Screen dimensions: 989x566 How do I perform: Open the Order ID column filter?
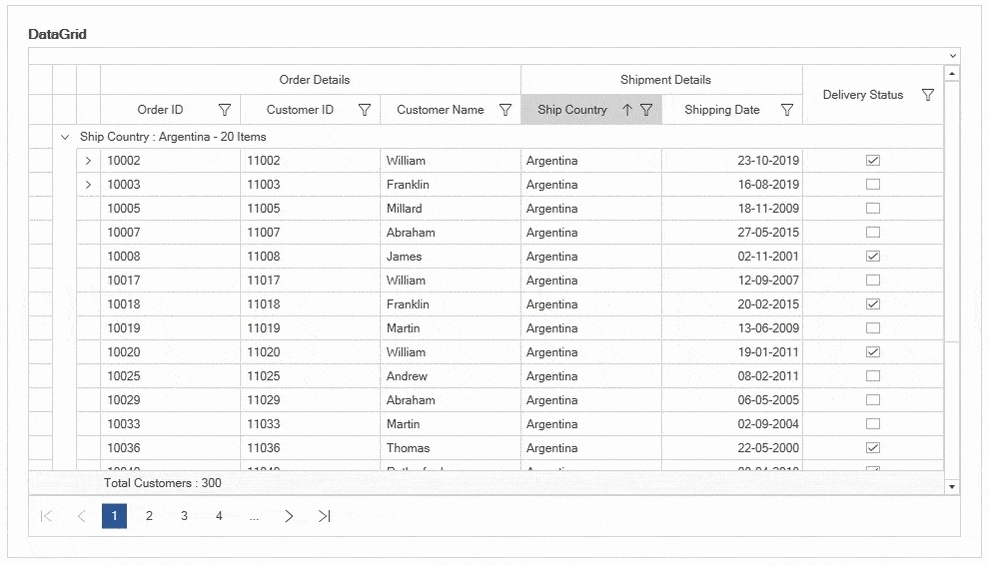coord(225,110)
